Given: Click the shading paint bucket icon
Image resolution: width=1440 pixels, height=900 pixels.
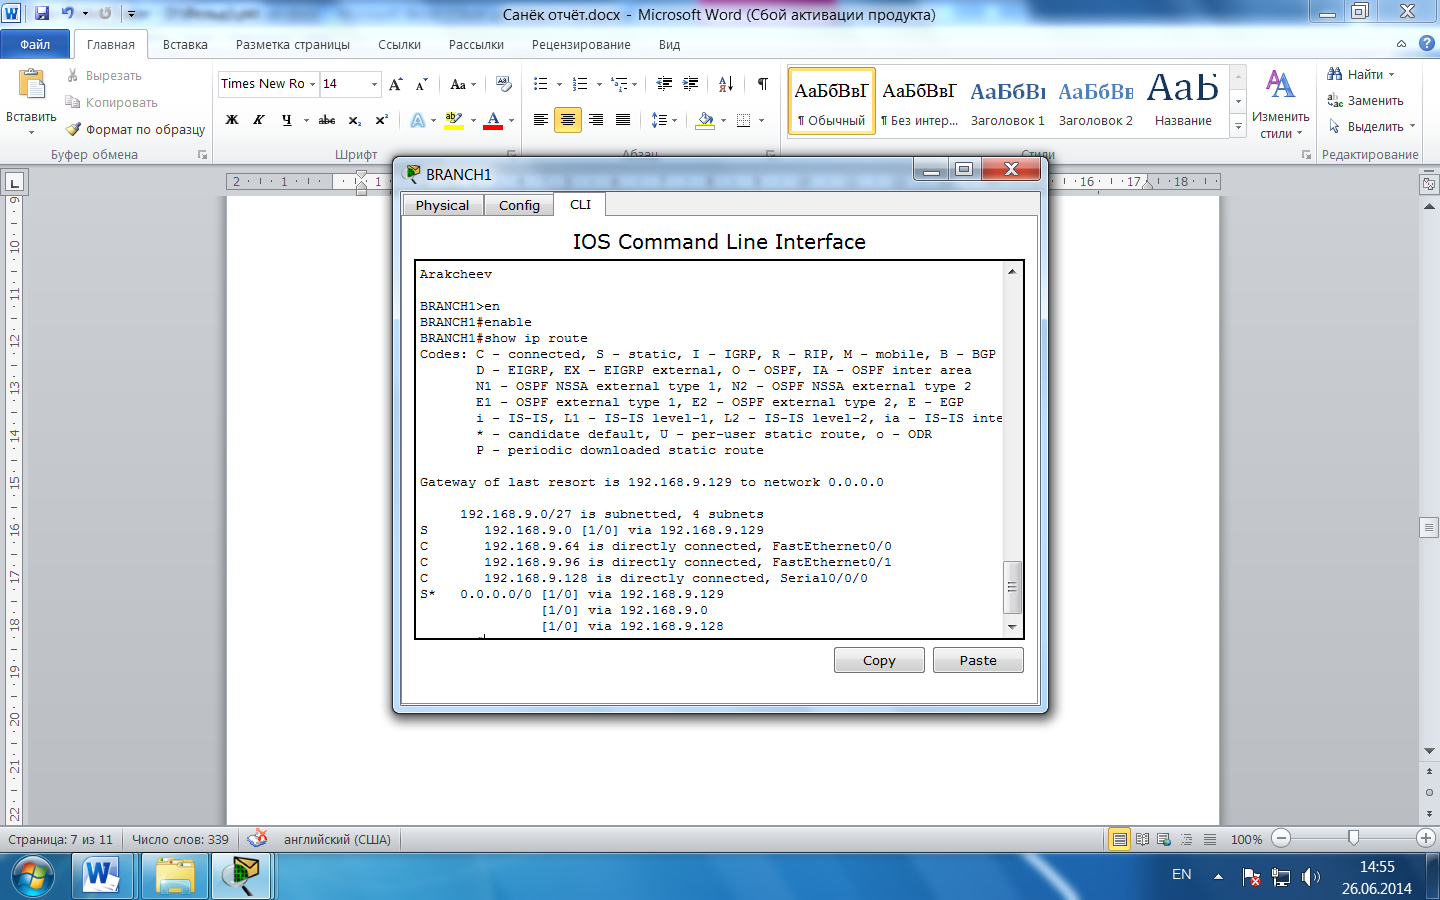Looking at the screenshot, I should (x=706, y=120).
